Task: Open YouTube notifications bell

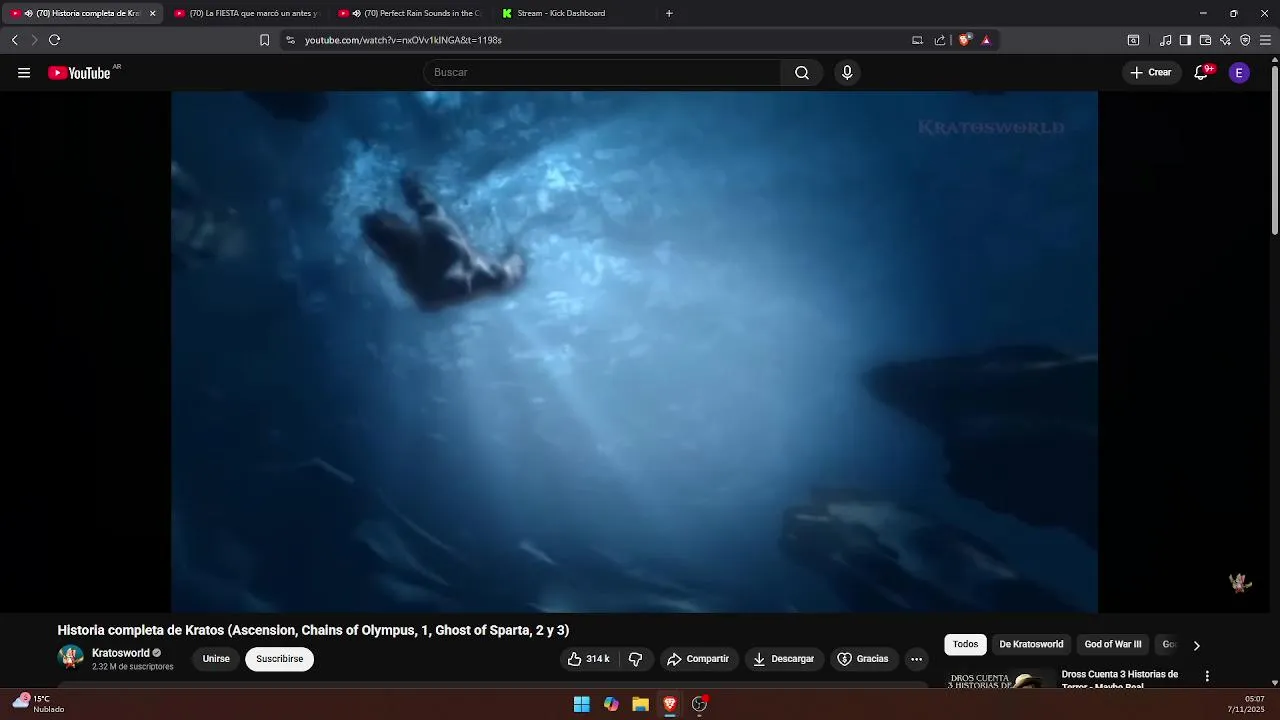Action: pyautogui.click(x=1201, y=73)
